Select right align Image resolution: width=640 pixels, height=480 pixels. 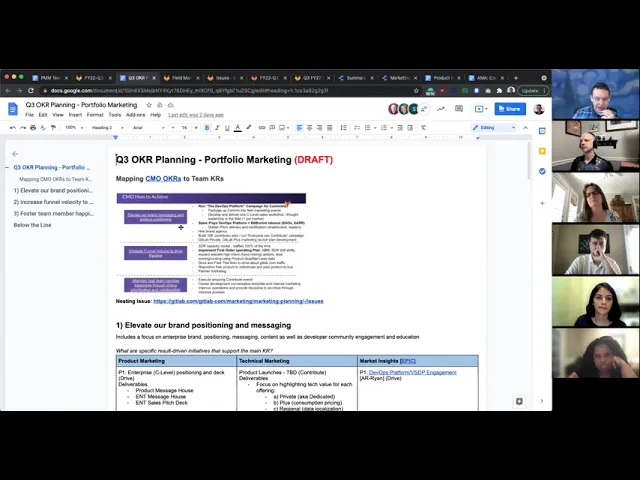coord(320,128)
